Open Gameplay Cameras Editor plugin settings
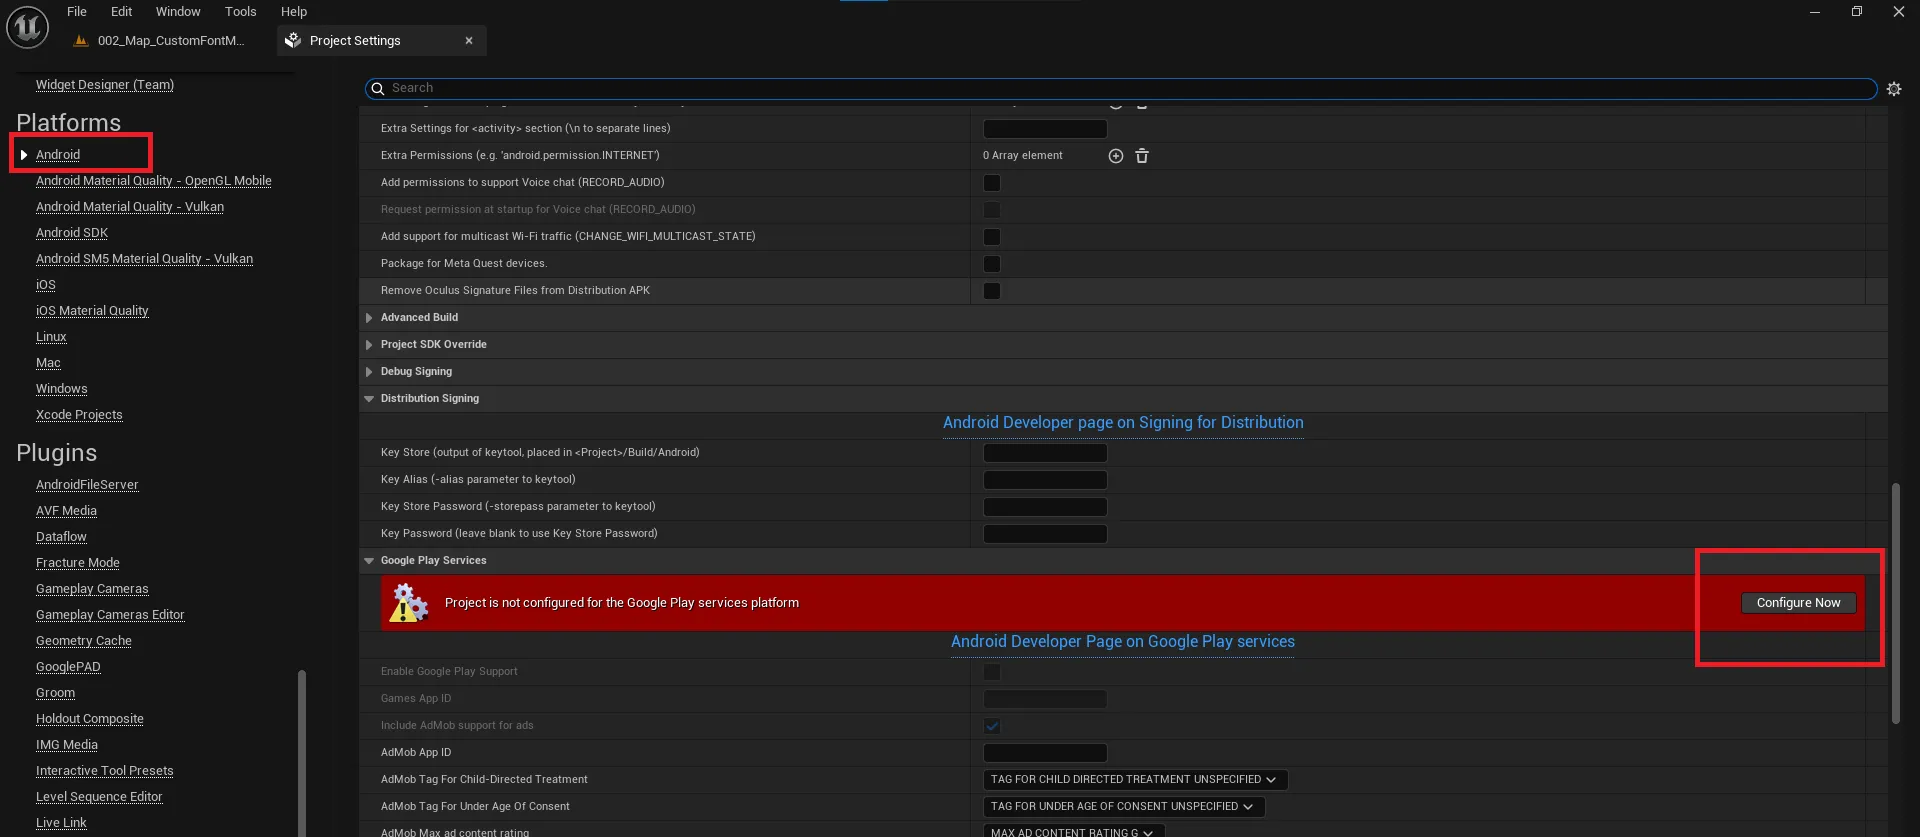1920x837 pixels. 110,615
